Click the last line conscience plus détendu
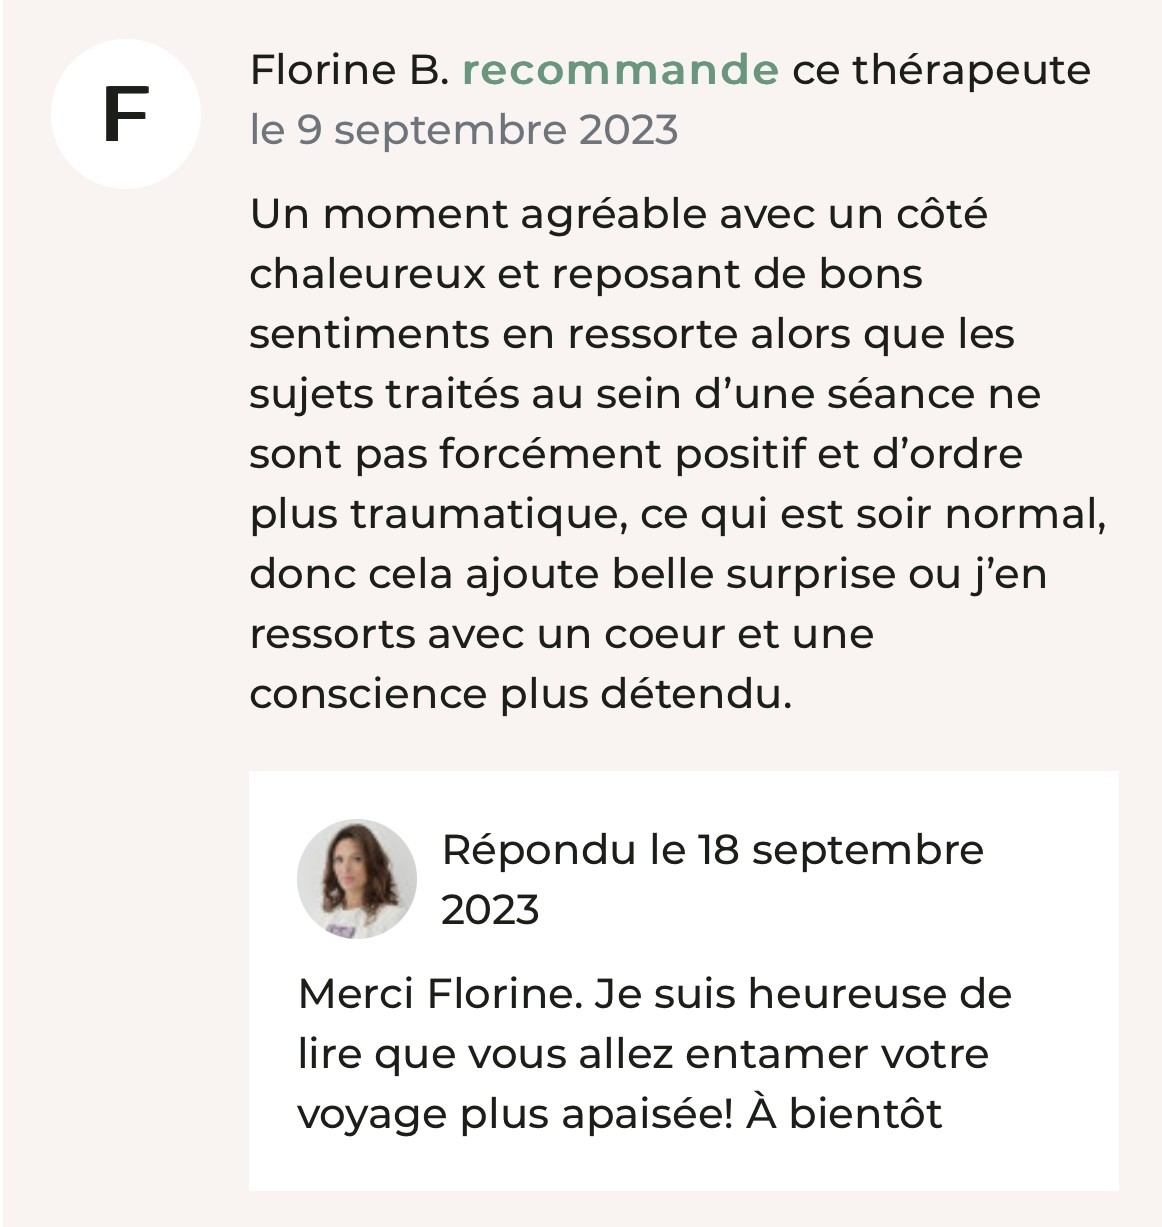Screen dimensions: 1162x1227 [521, 694]
